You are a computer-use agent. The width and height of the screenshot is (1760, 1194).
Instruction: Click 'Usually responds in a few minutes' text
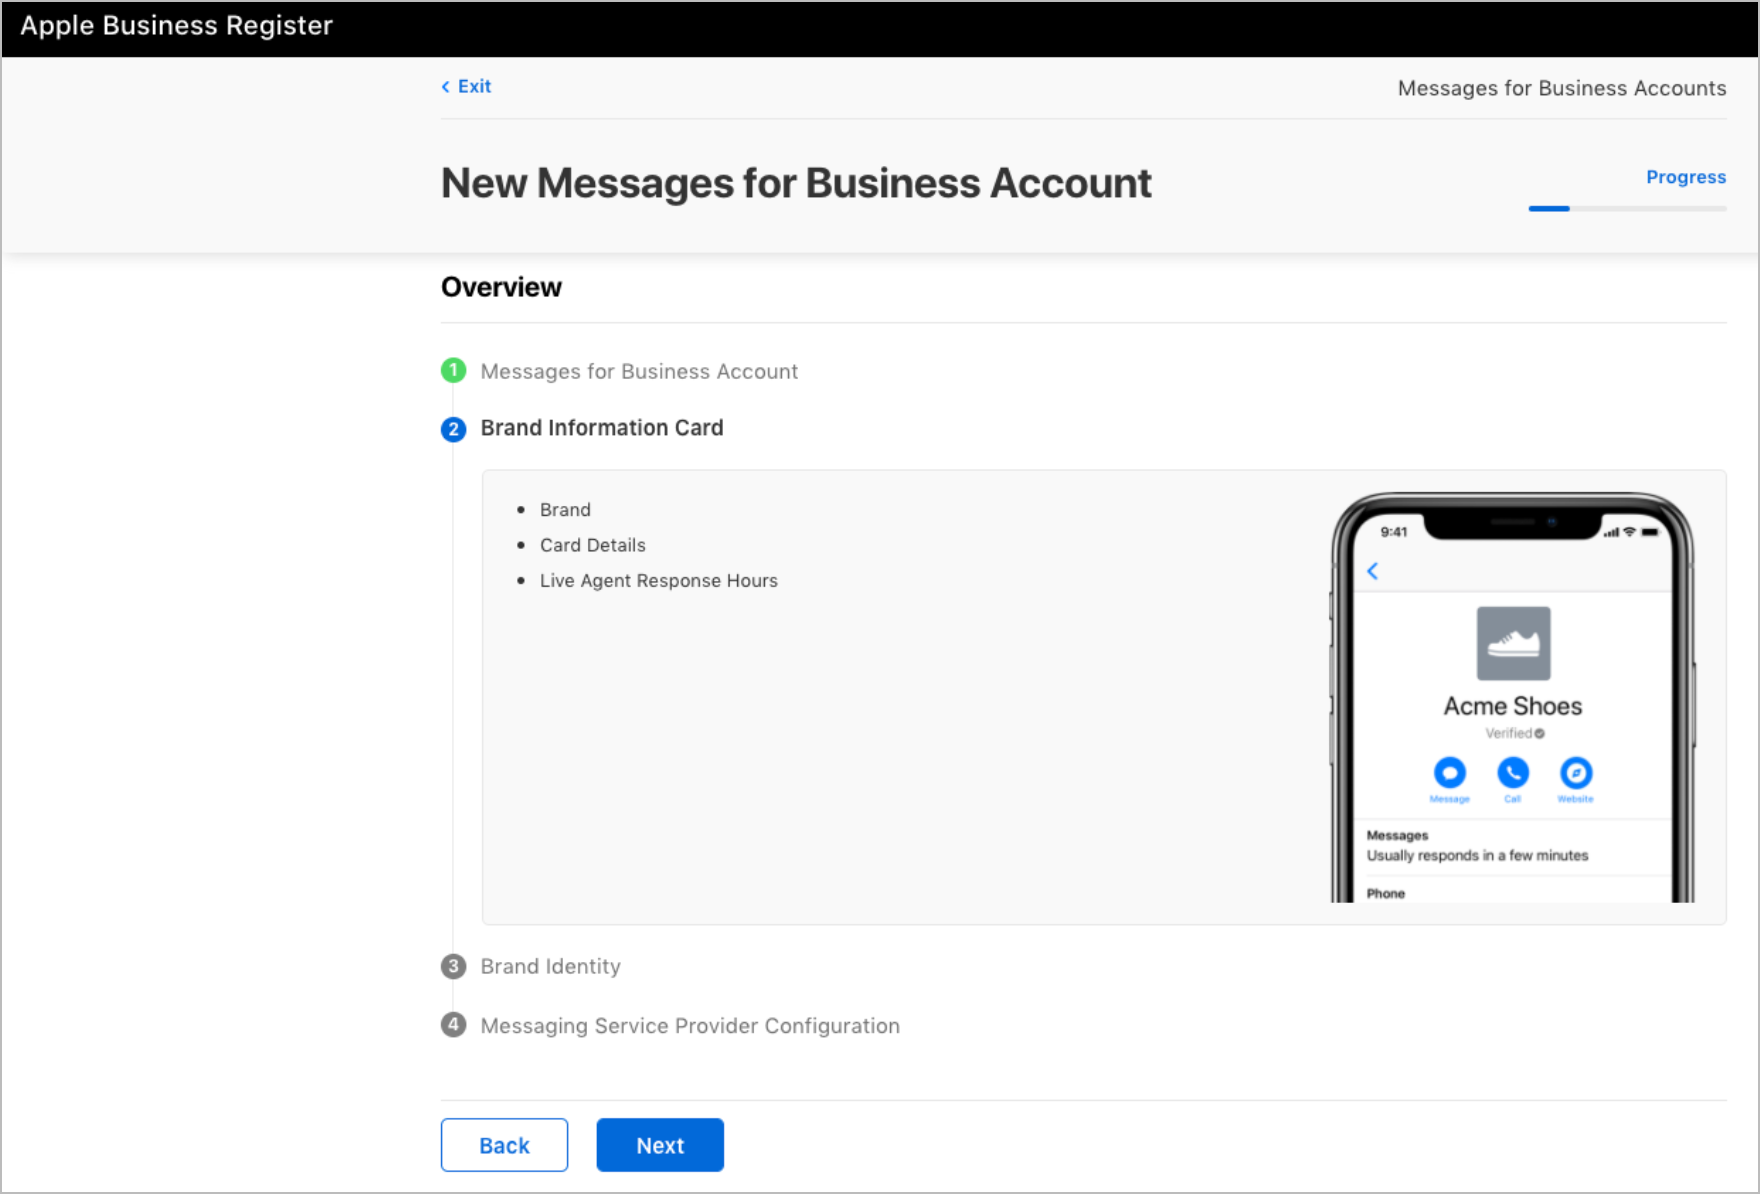1477,855
